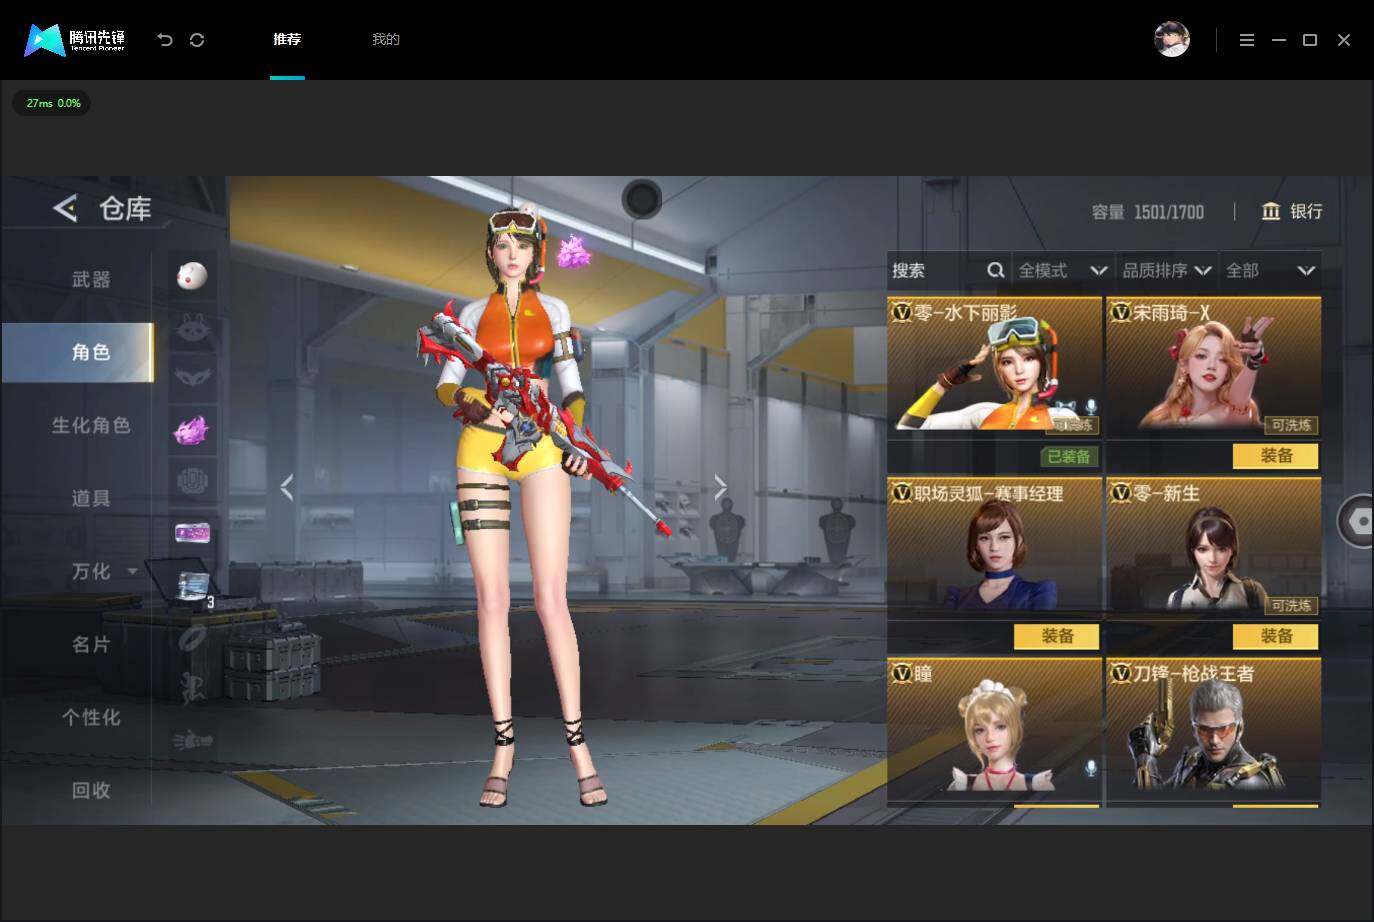Click the 搜索 search field

(948, 270)
